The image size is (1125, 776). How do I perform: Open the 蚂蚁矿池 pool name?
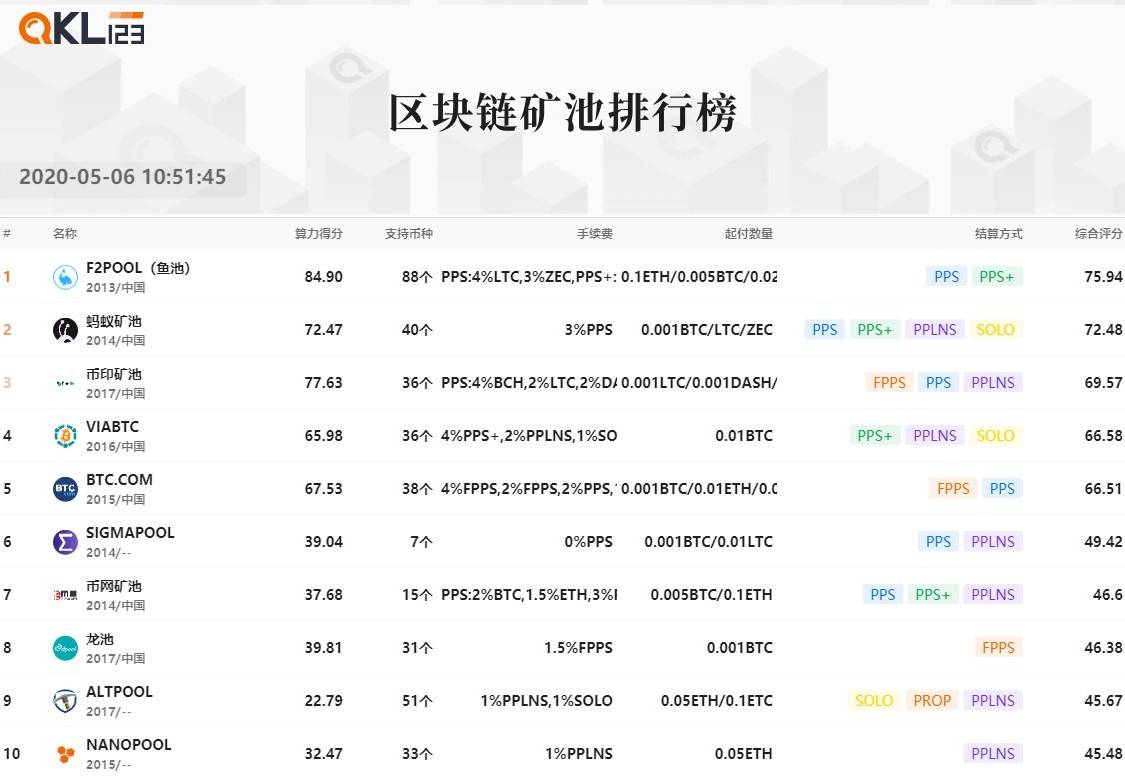click(113, 321)
